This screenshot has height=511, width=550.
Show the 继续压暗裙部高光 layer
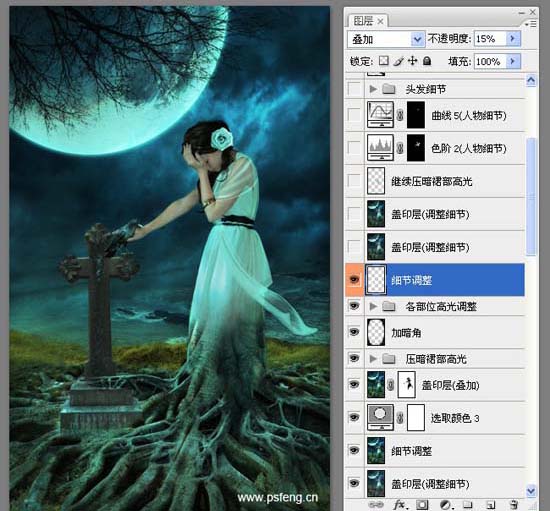pos(354,181)
